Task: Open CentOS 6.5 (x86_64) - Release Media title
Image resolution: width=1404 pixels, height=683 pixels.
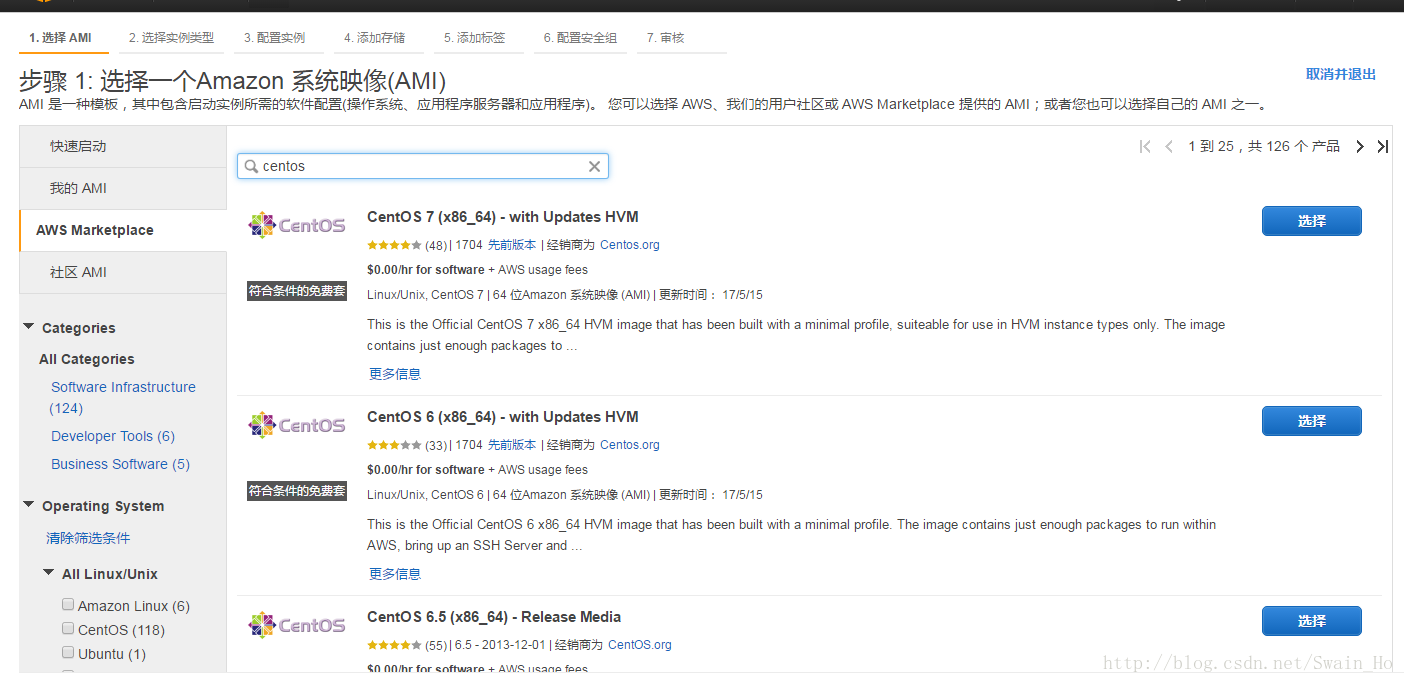Action: (x=494, y=617)
